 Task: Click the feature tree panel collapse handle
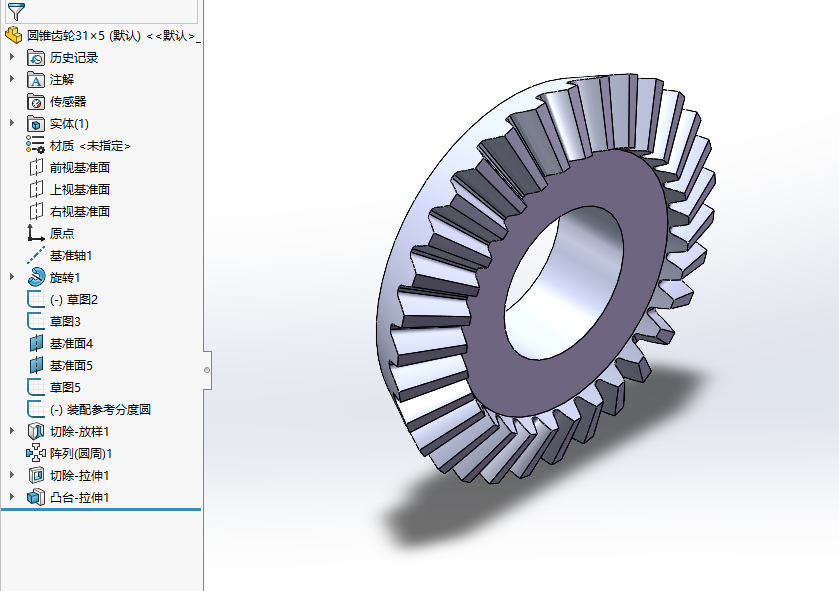pos(207,370)
